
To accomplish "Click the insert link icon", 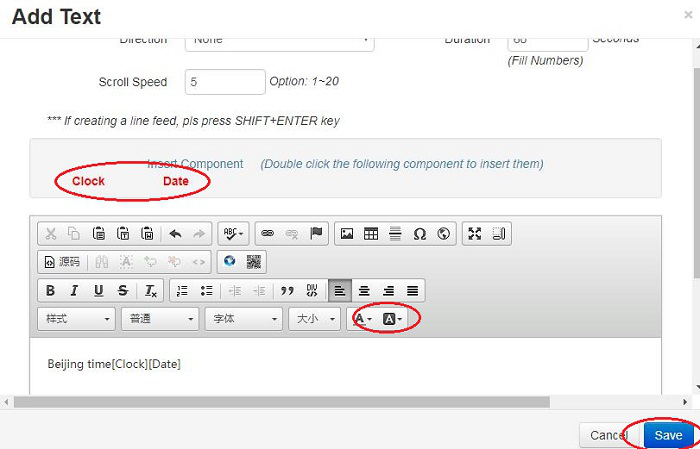I will (267, 234).
